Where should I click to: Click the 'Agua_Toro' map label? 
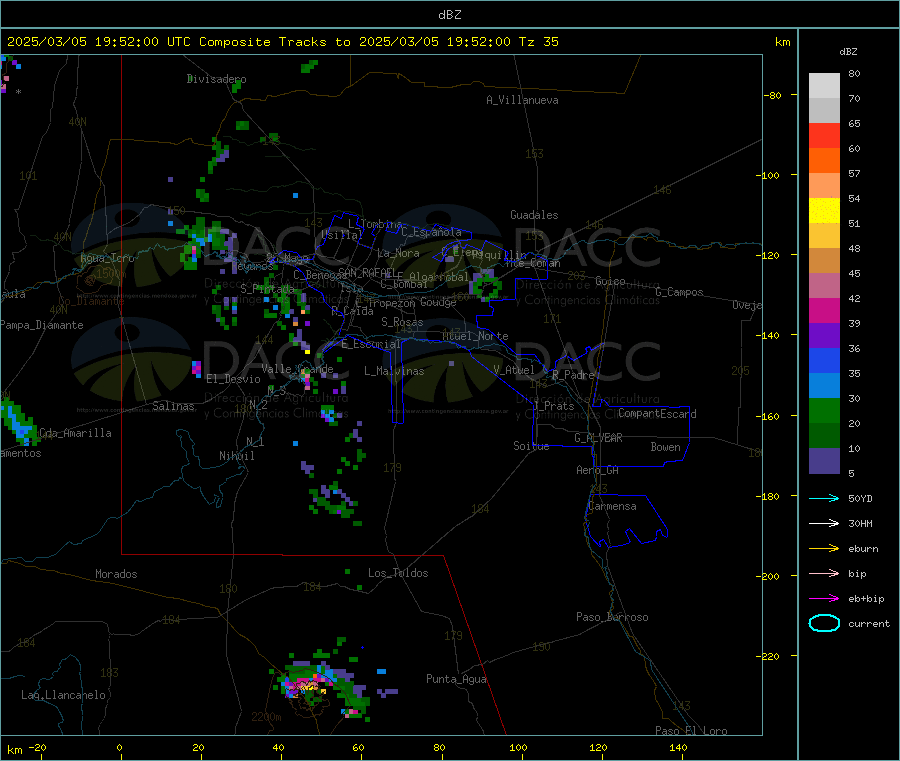click(x=107, y=258)
